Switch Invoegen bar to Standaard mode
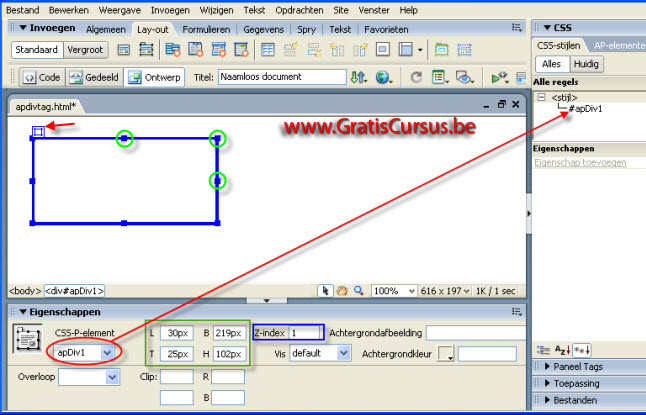 click(37, 50)
